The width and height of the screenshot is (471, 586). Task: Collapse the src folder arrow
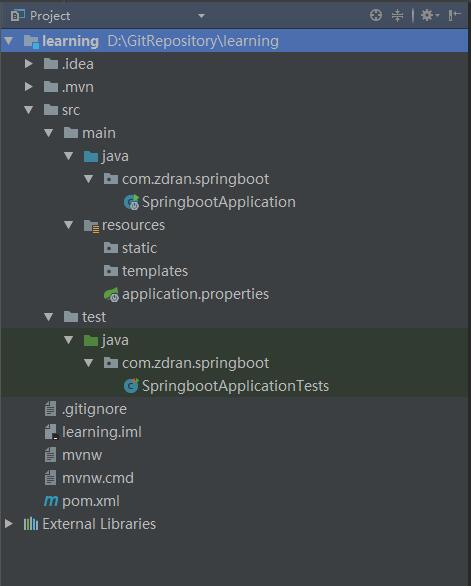click(28, 110)
